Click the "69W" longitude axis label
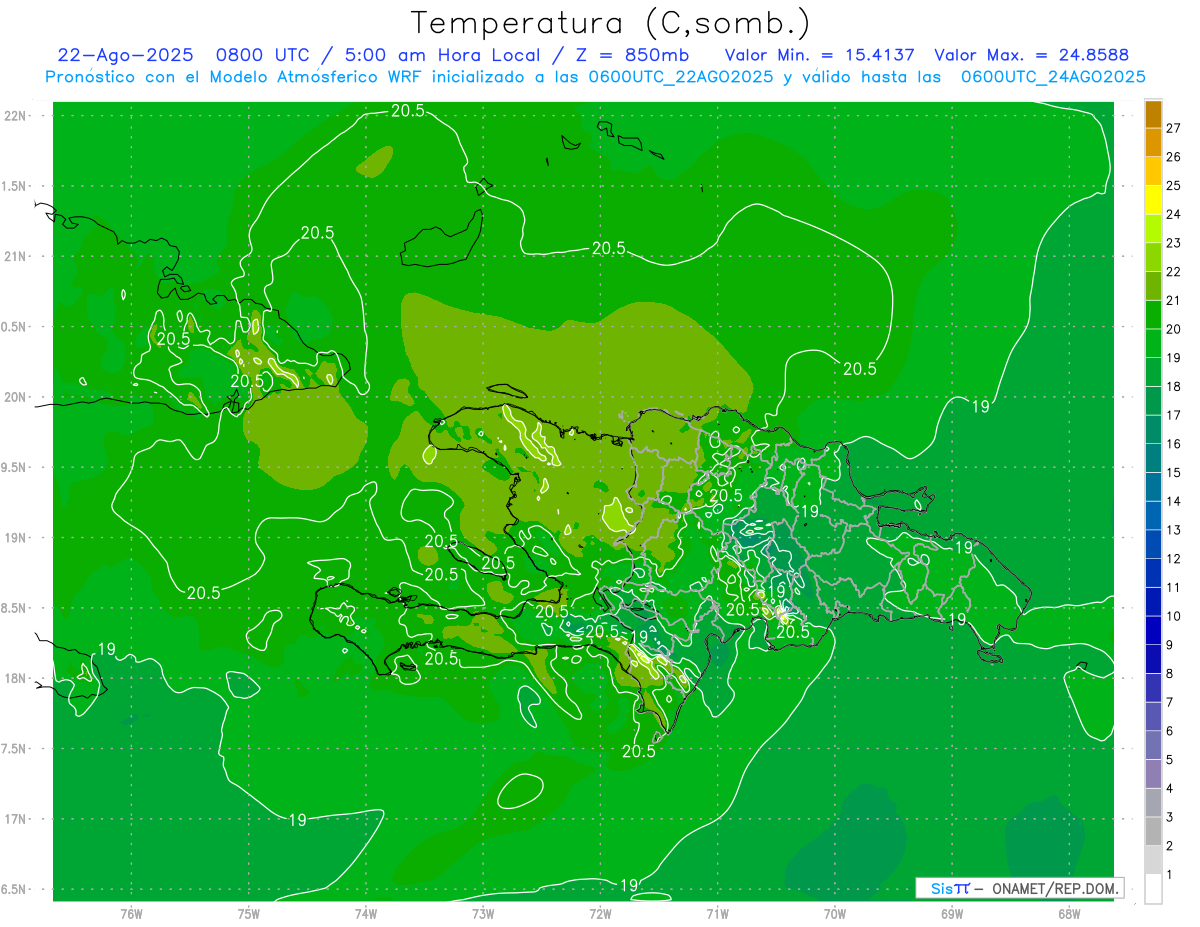This screenshot has width=1200, height=927. coord(951,913)
